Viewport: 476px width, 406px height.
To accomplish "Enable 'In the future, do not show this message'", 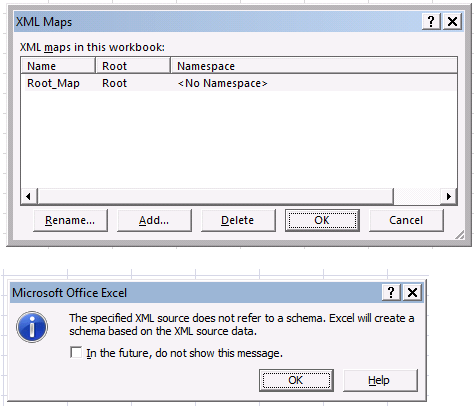I will click(x=76, y=352).
